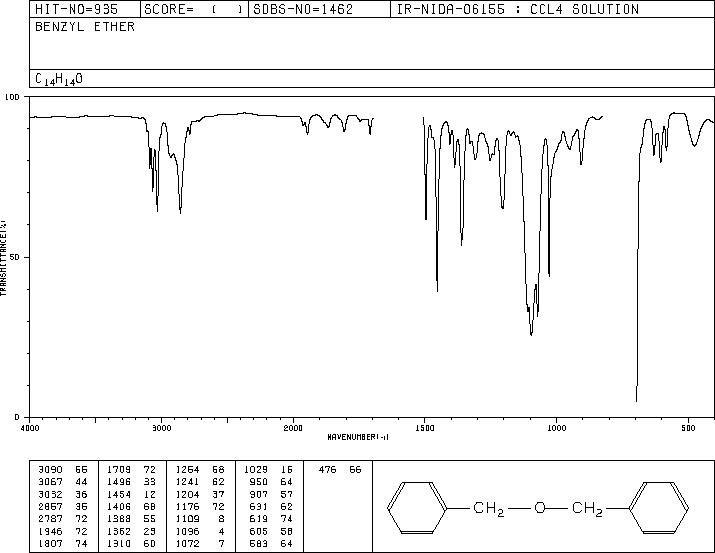Click the left benzene ring in structure
Screen dimensions: 715x553
coord(417,507)
